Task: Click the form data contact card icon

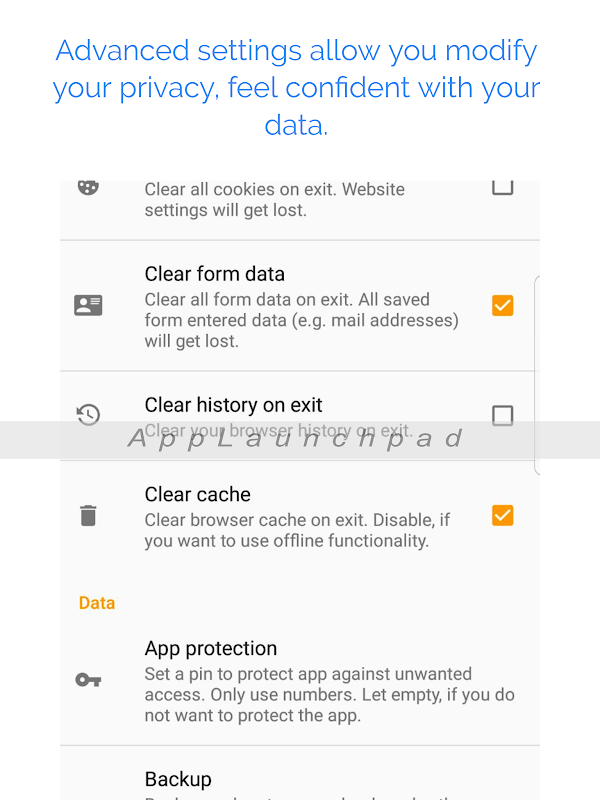Action: pyautogui.click(x=88, y=306)
